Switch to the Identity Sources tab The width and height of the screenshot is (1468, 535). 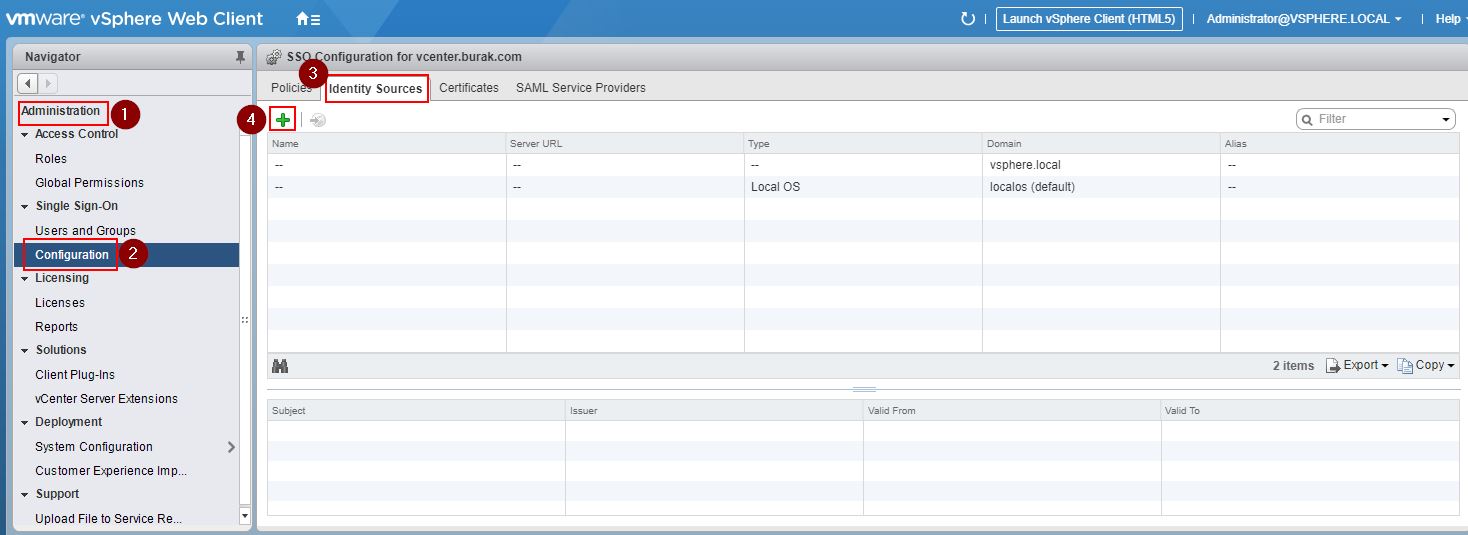coord(376,89)
